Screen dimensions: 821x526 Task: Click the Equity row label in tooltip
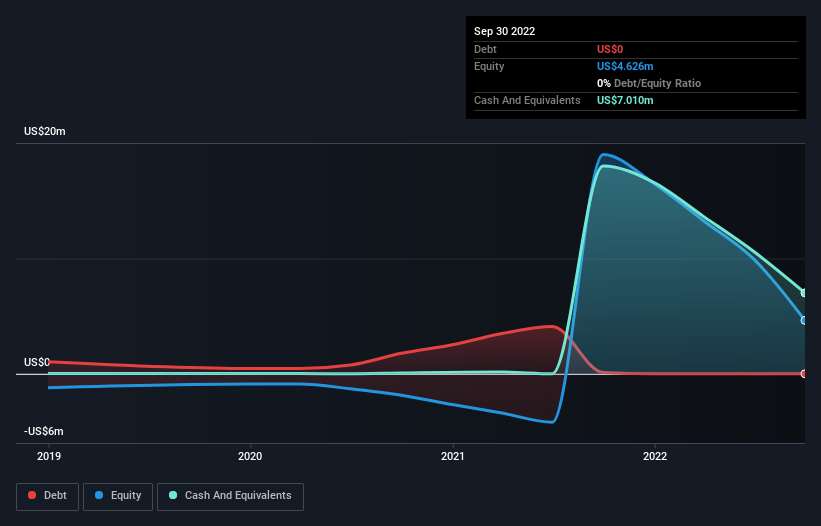click(x=489, y=66)
